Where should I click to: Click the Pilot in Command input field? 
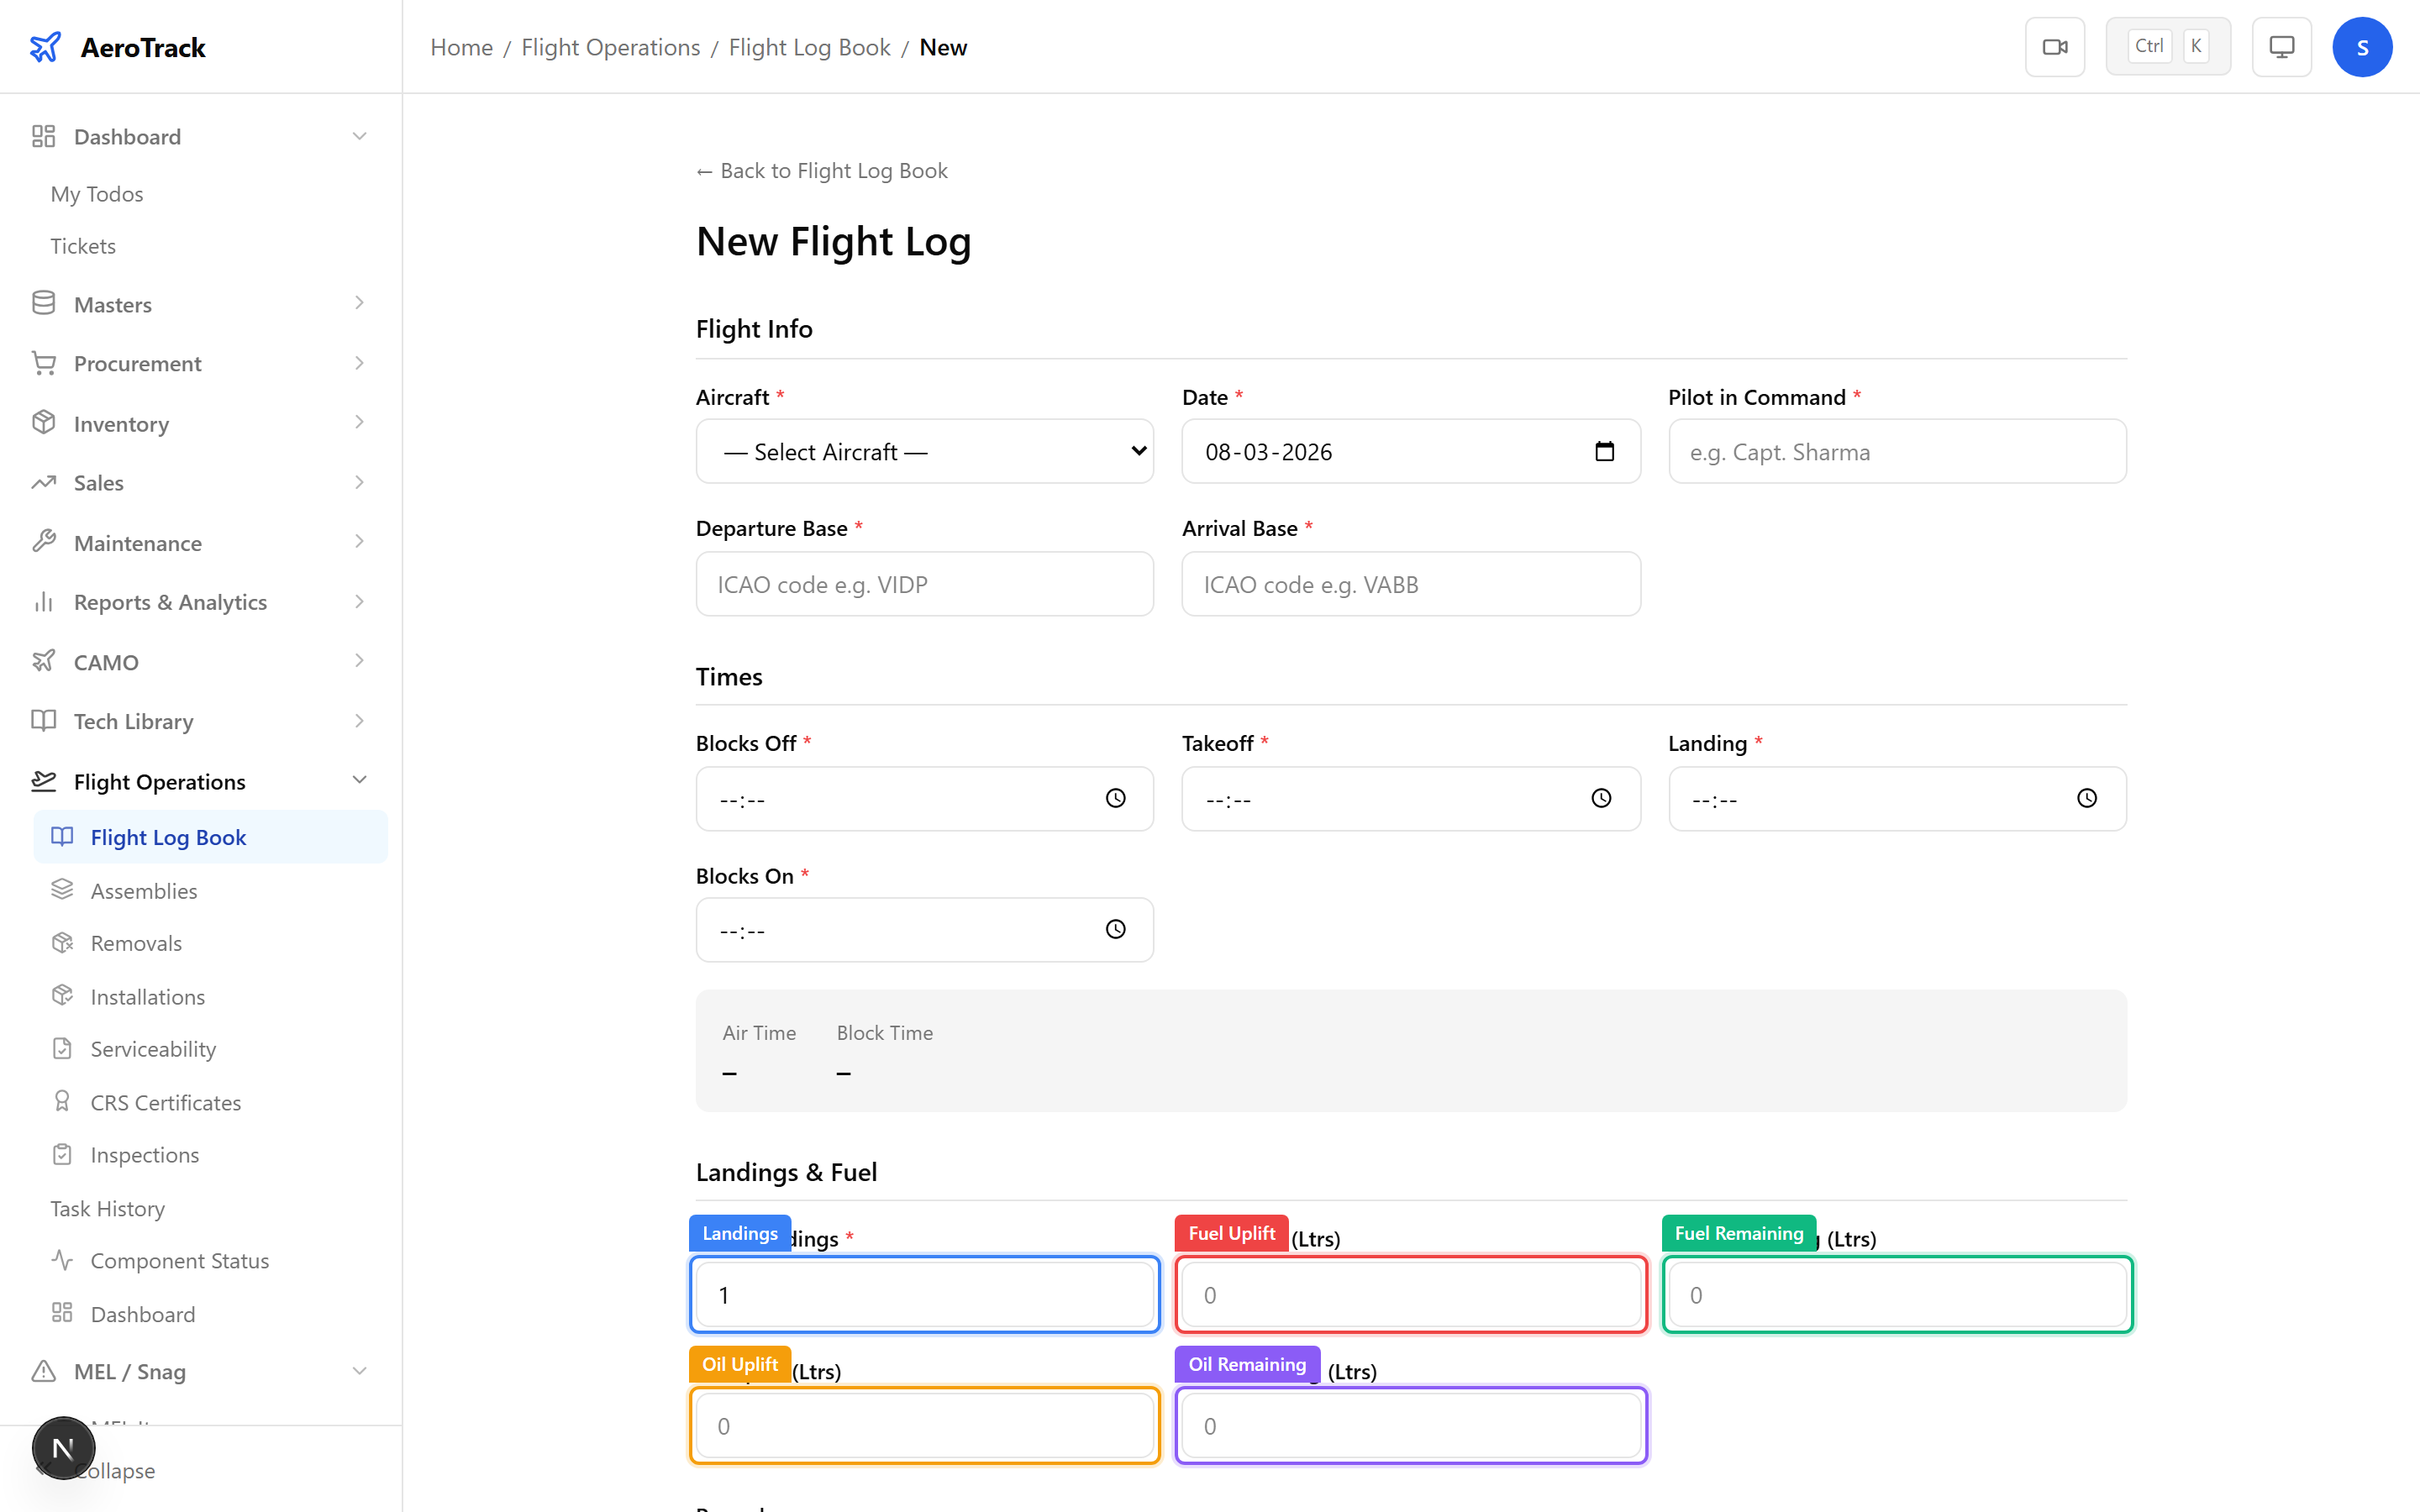coord(1896,452)
